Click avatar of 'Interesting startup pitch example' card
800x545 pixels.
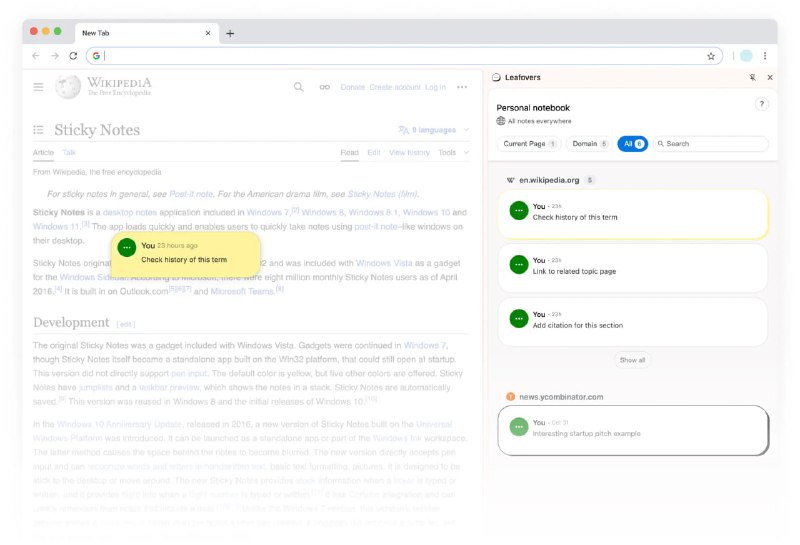pyautogui.click(x=519, y=427)
